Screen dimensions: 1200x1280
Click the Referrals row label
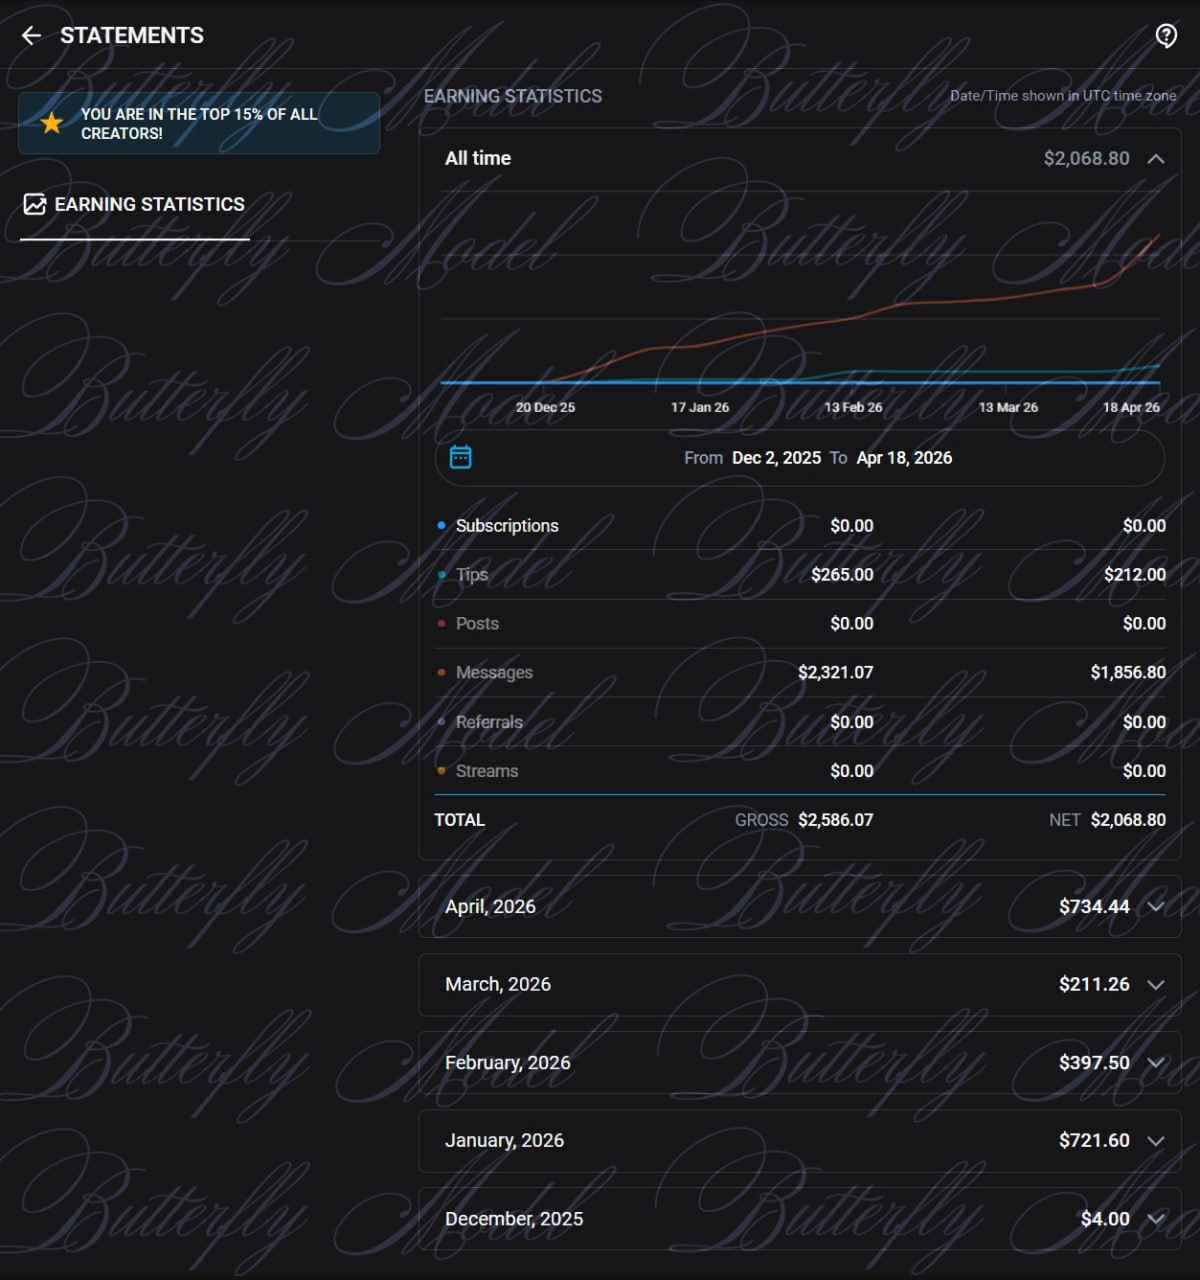(489, 721)
